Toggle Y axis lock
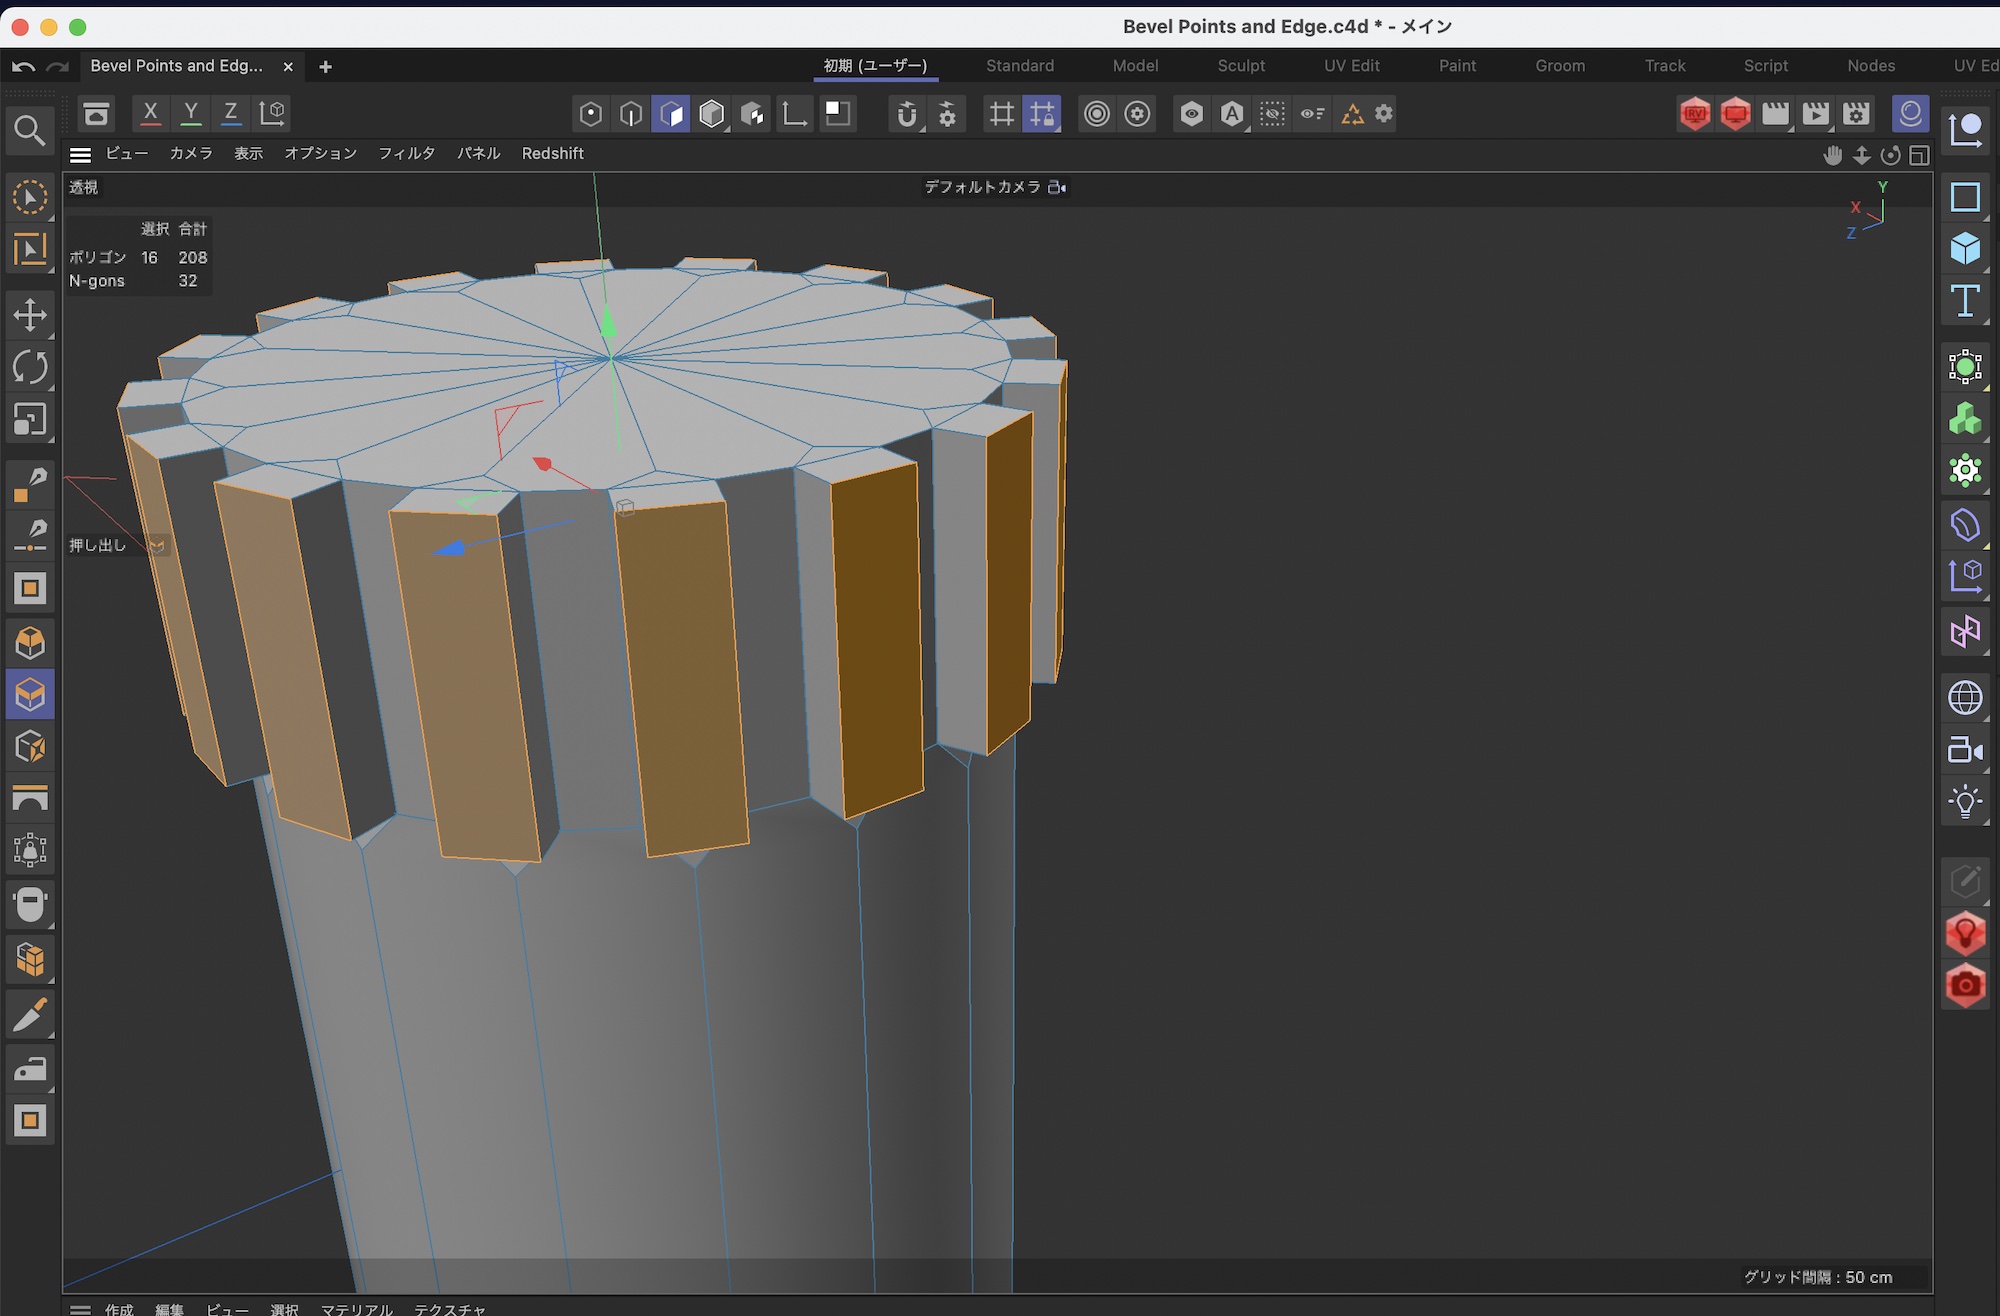The height and width of the screenshot is (1316, 2000). coord(190,113)
